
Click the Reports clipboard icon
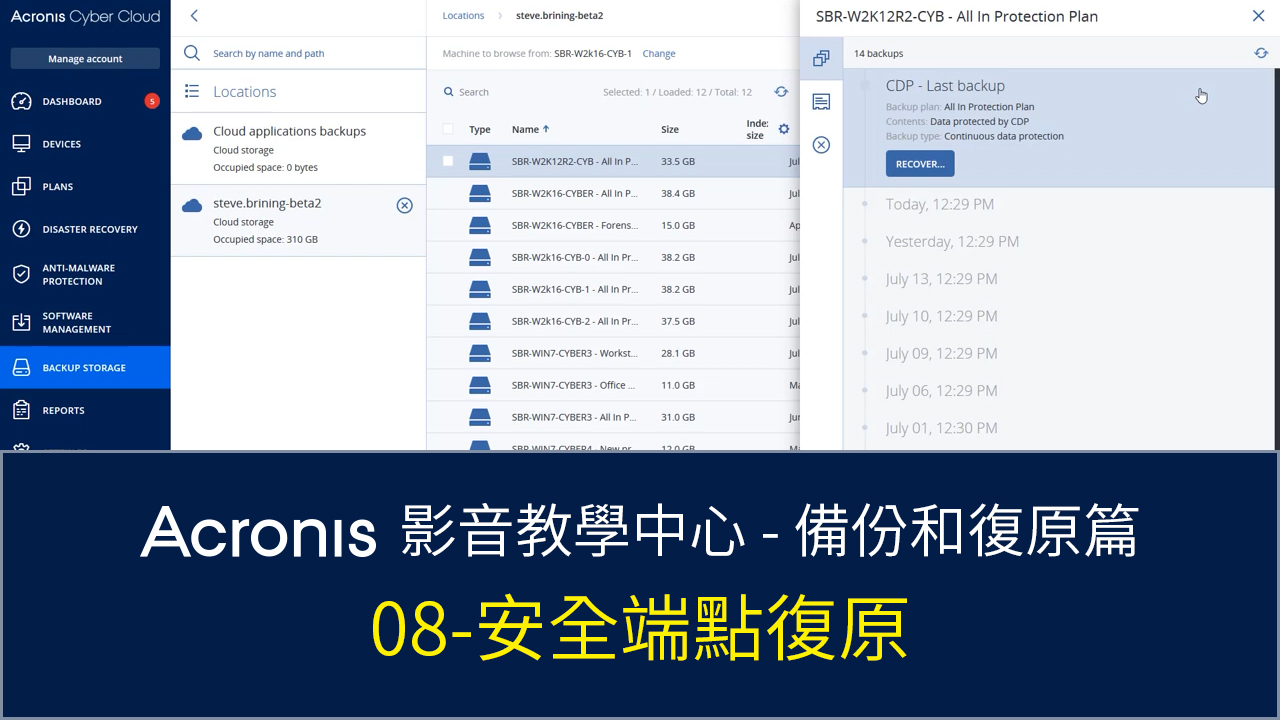tap(21, 410)
